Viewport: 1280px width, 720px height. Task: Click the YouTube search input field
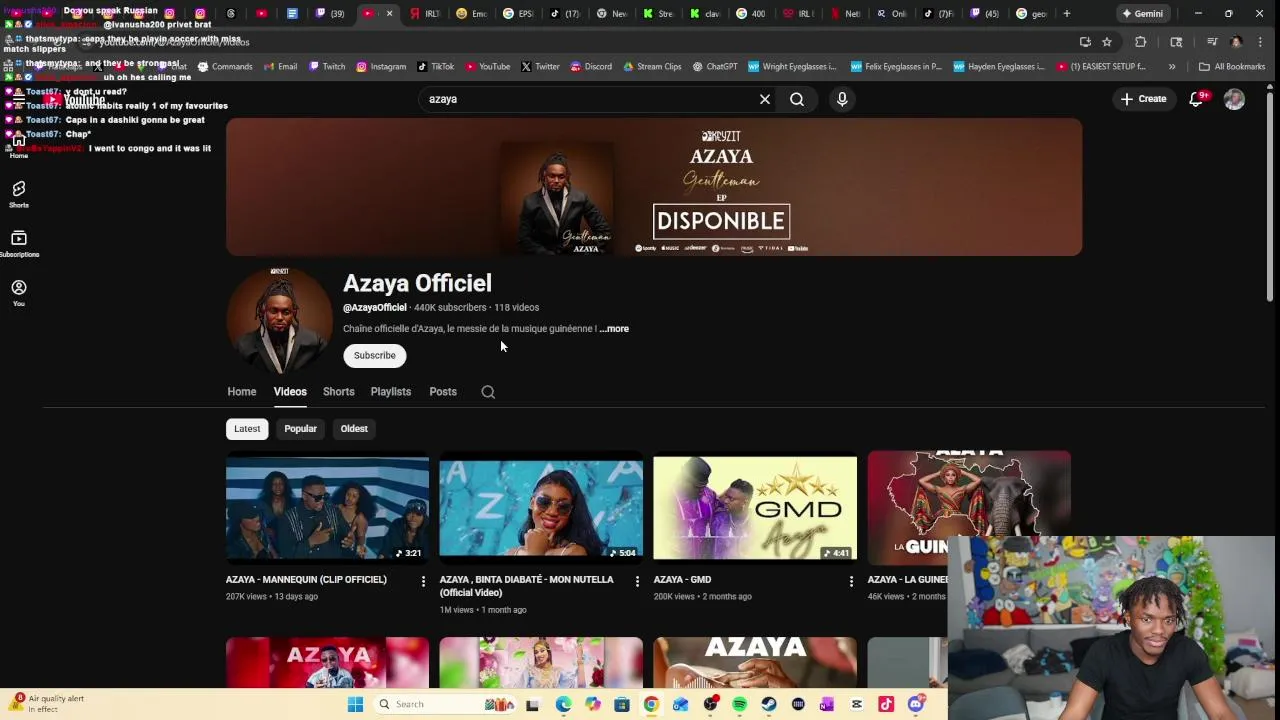(x=588, y=99)
